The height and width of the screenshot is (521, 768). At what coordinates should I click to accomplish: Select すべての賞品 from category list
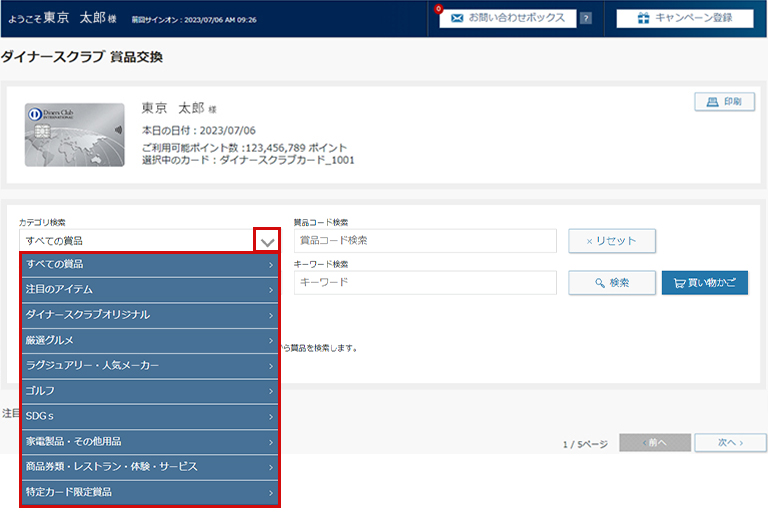tap(150, 264)
